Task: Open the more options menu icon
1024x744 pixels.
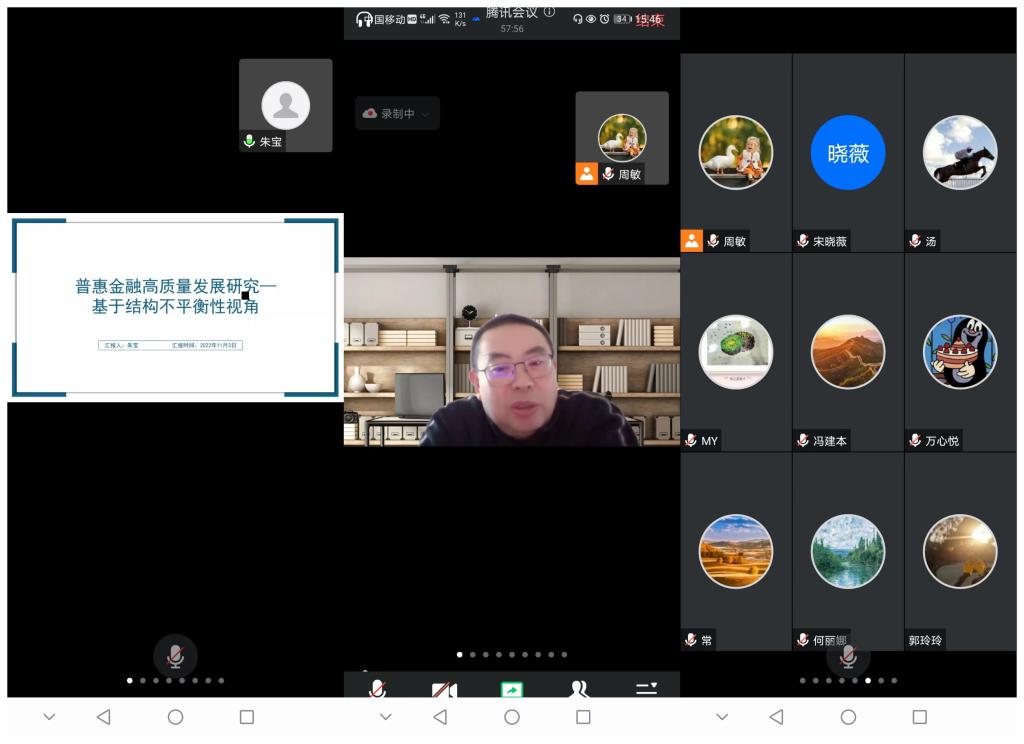Action: click(x=647, y=688)
